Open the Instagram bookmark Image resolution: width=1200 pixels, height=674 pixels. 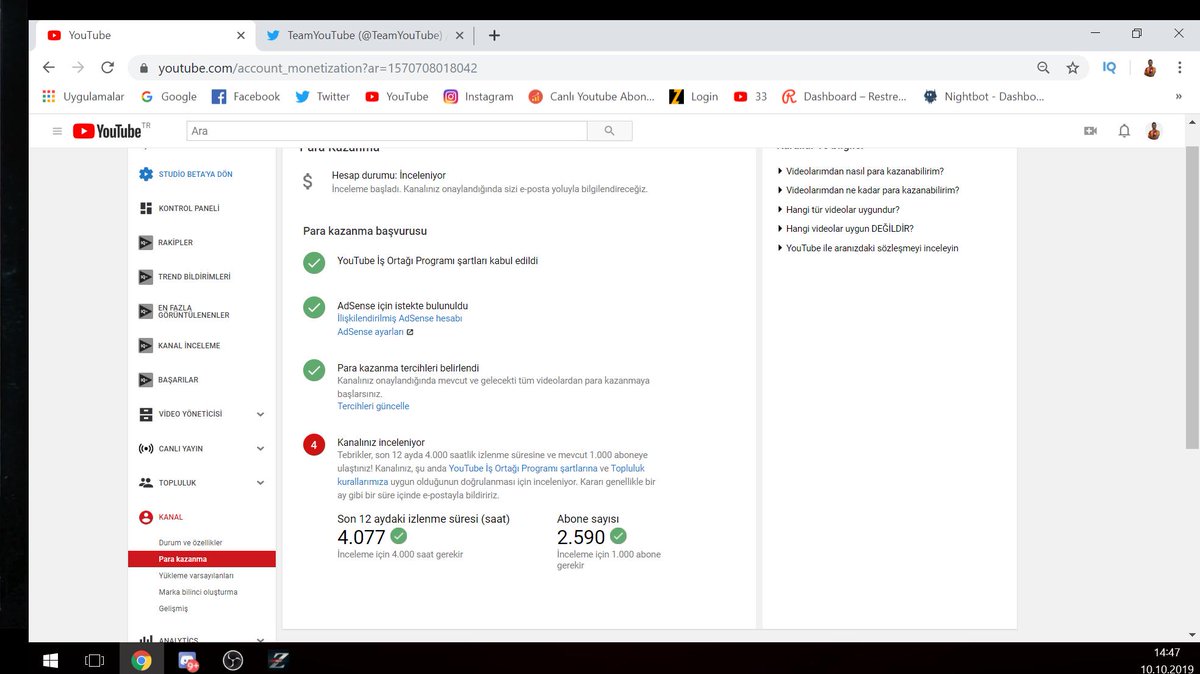pyautogui.click(x=478, y=96)
